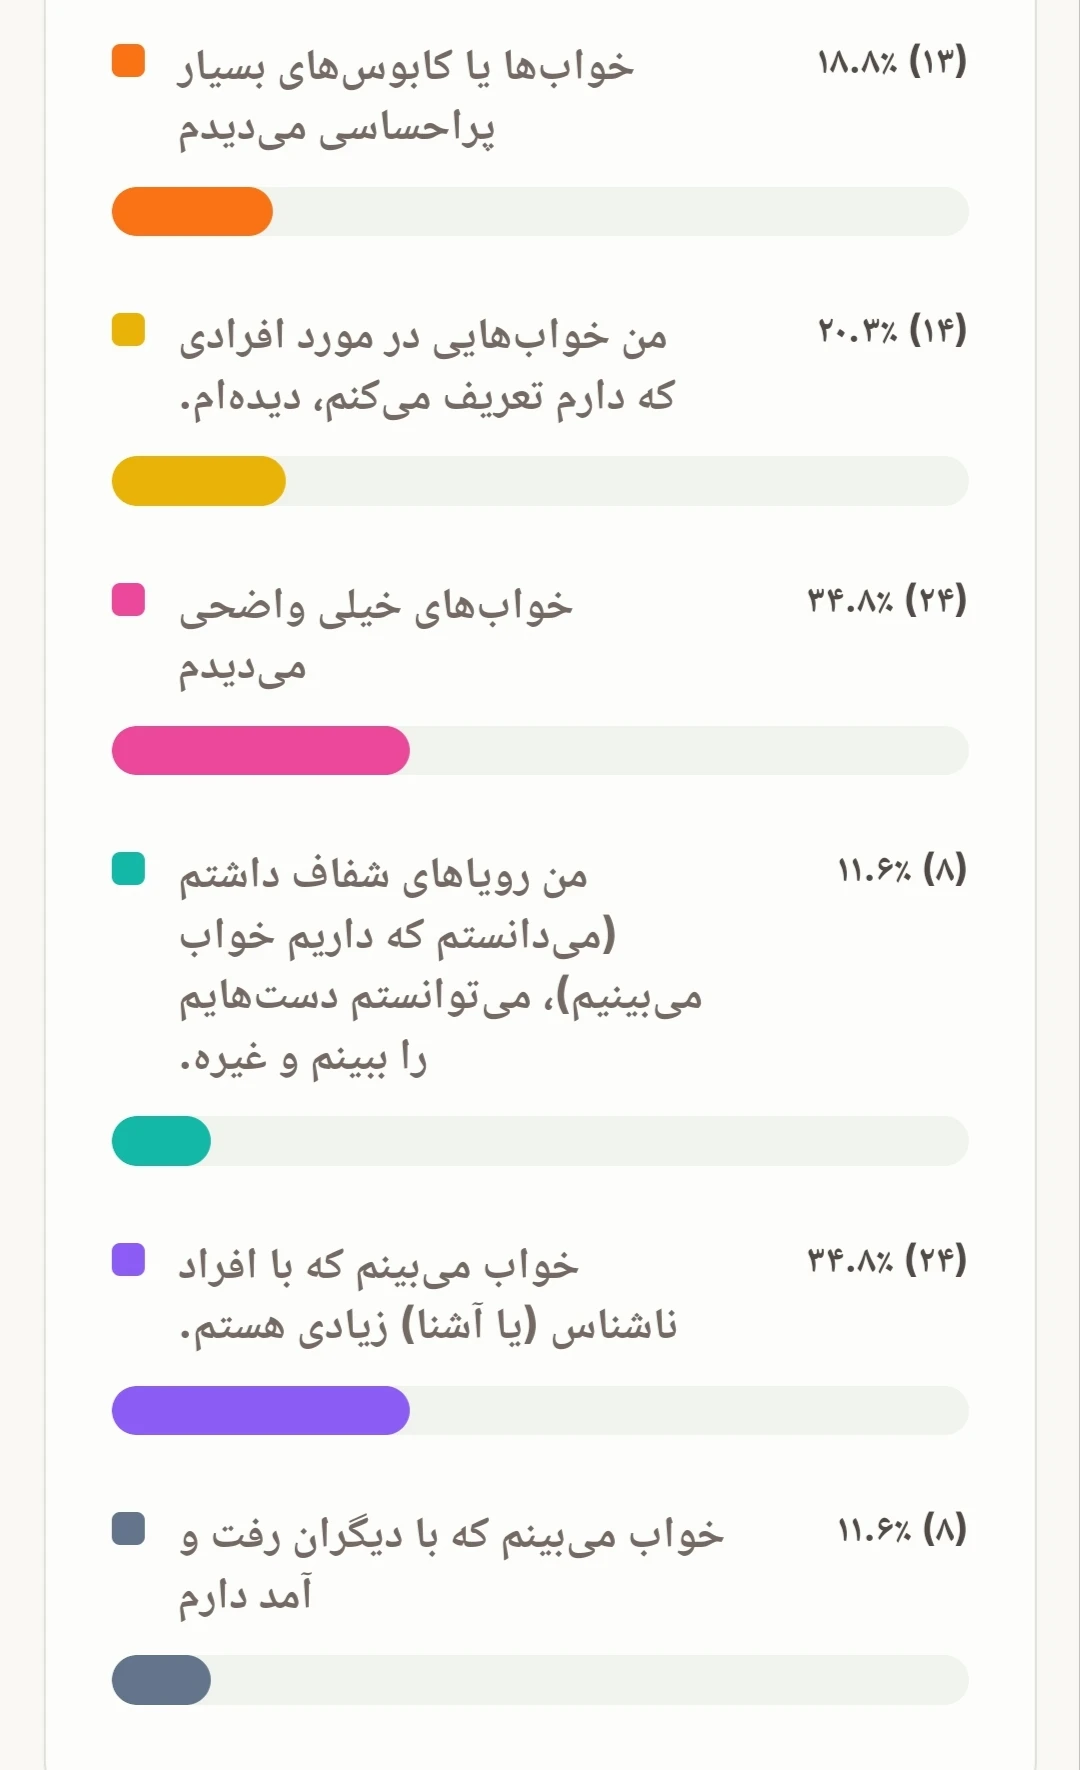Image resolution: width=1080 pixels, height=1770 pixels.
Task: Click the teal 11.6% progress bar
Action: (540, 1141)
